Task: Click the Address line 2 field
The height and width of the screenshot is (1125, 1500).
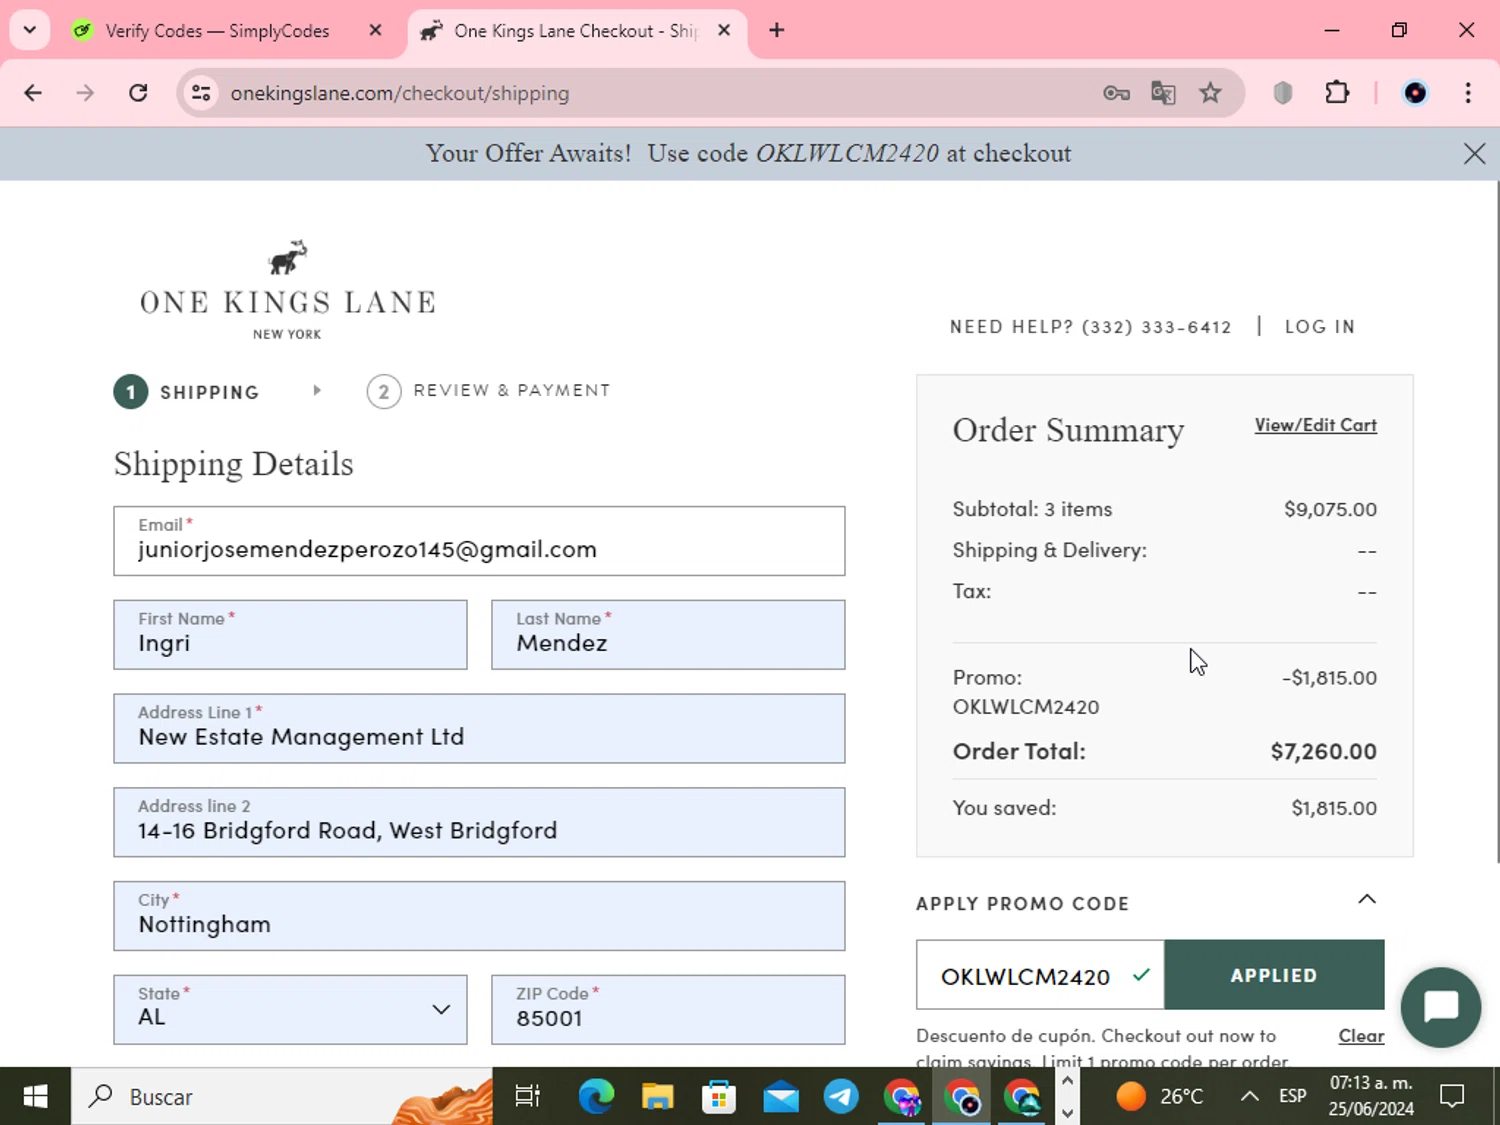Action: click(479, 823)
